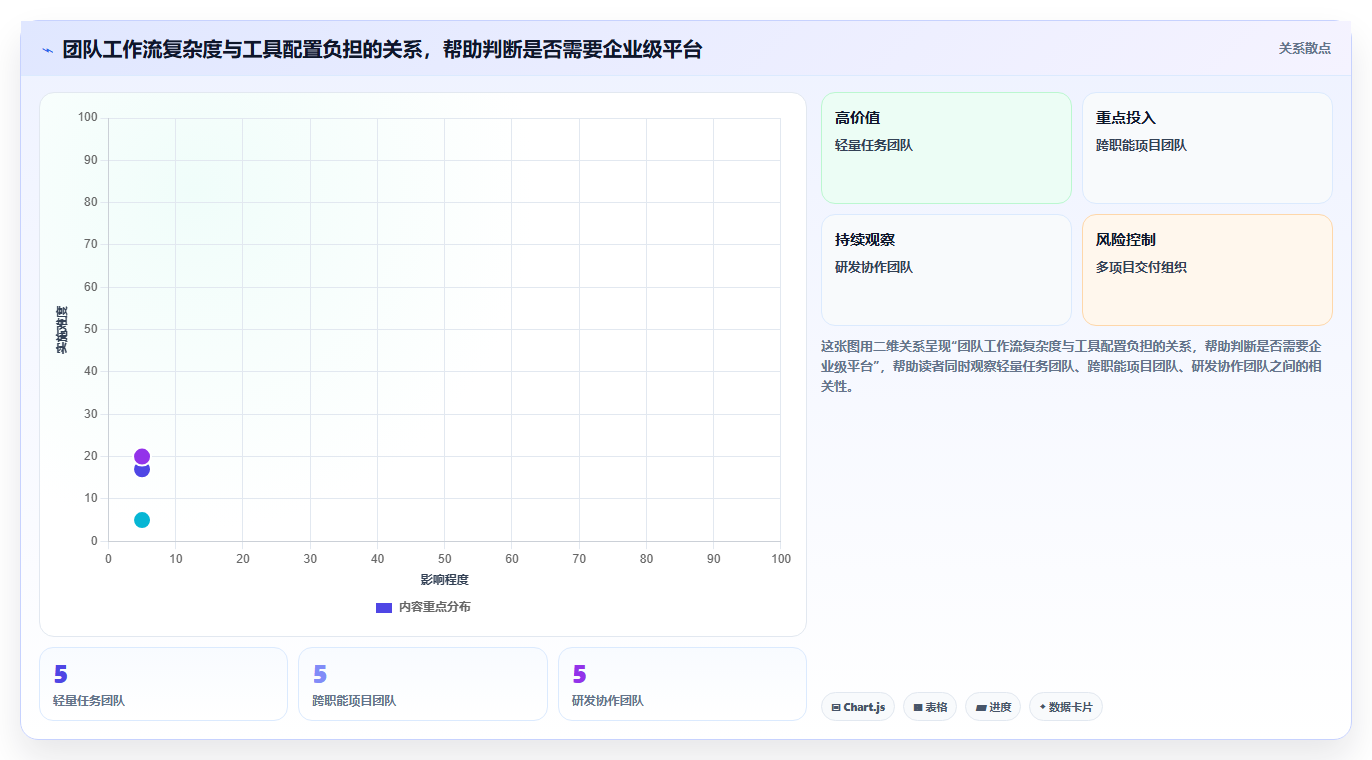Select the cyan scatter point at 5

142,520
